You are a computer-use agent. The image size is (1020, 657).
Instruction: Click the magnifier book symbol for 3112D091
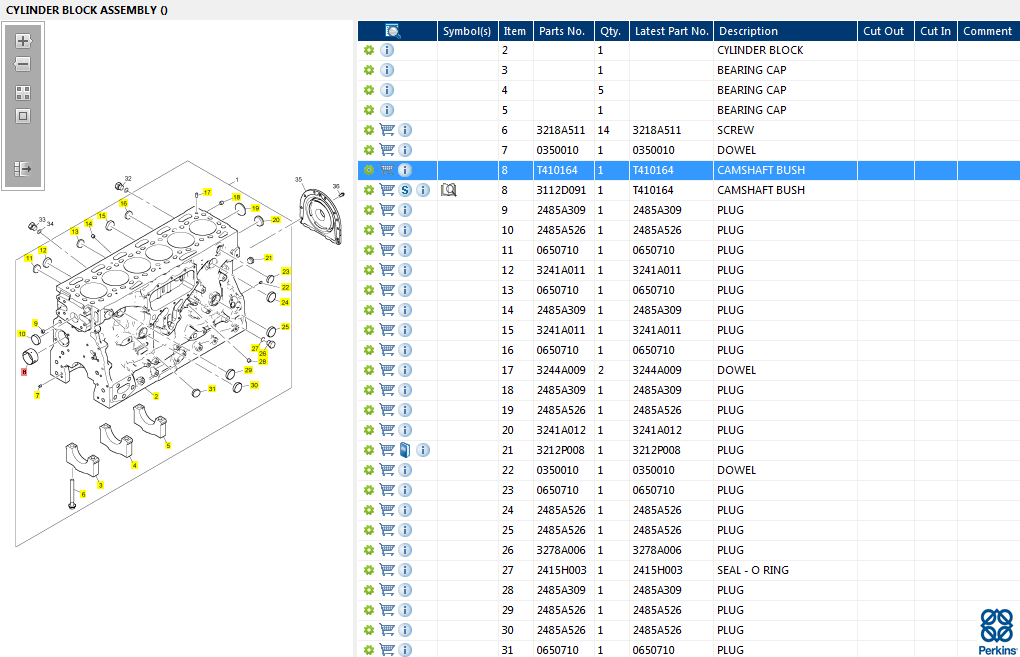(449, 190)
